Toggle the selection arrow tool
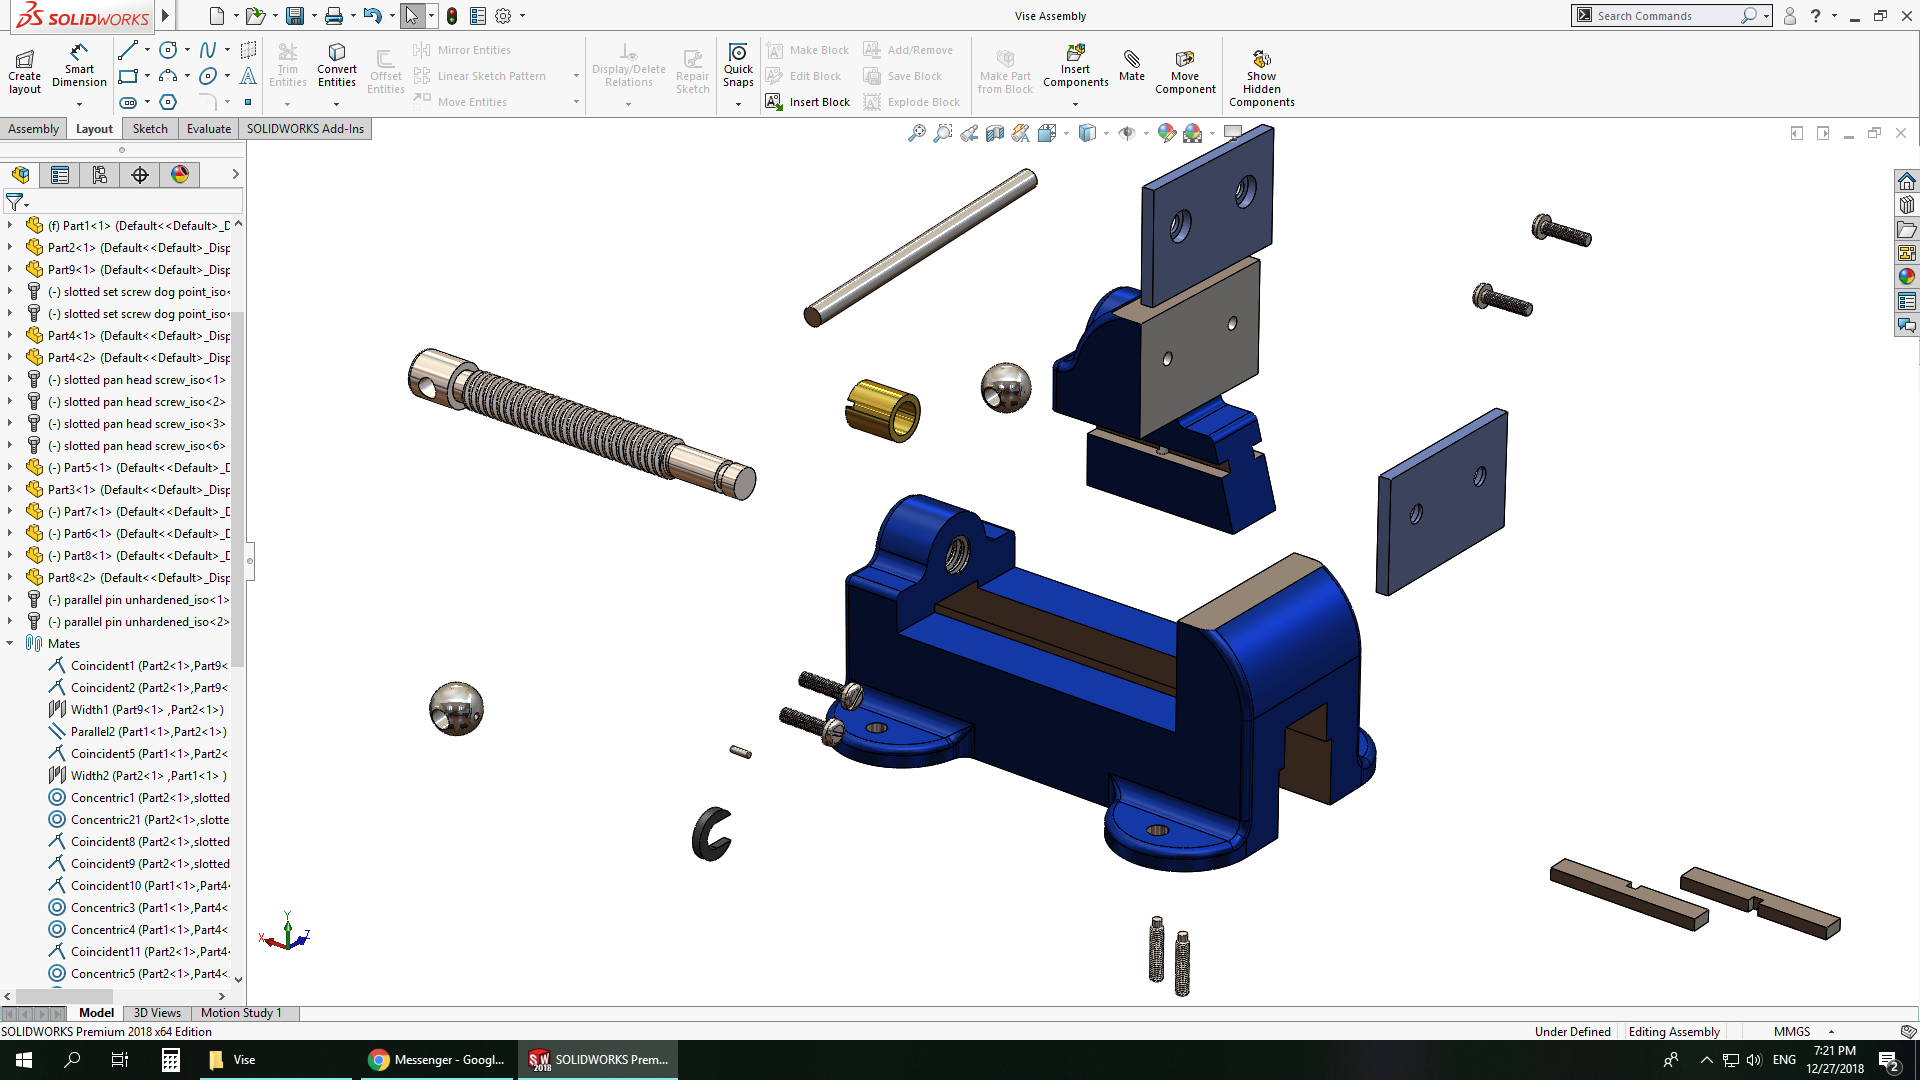Viewport: 1920px width, 1080px height. pos(411,16)
